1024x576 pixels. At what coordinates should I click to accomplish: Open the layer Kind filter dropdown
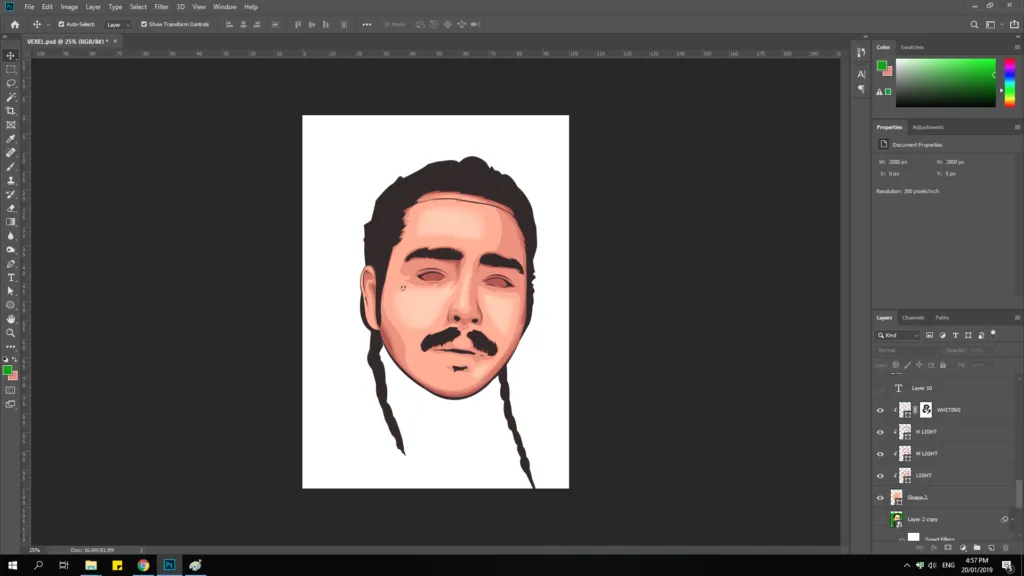(x=898, y=335)
